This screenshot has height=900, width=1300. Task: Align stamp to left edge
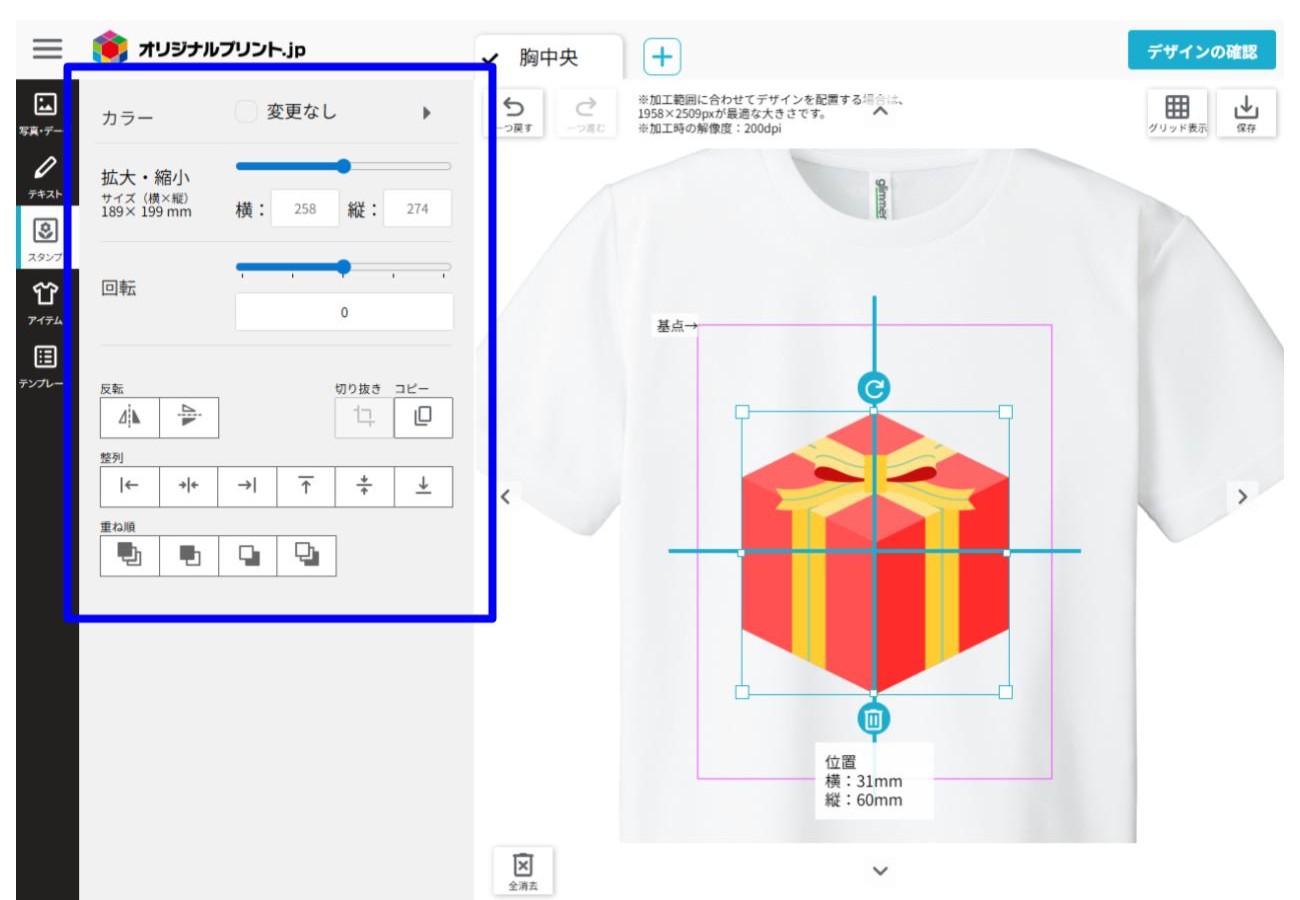[x=130, y=486]
